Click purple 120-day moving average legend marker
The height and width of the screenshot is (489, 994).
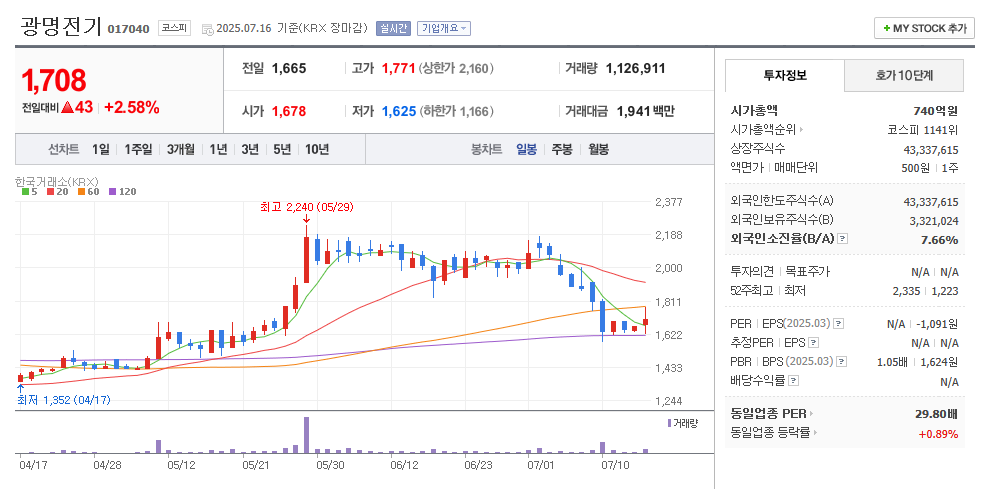[112, 192]
